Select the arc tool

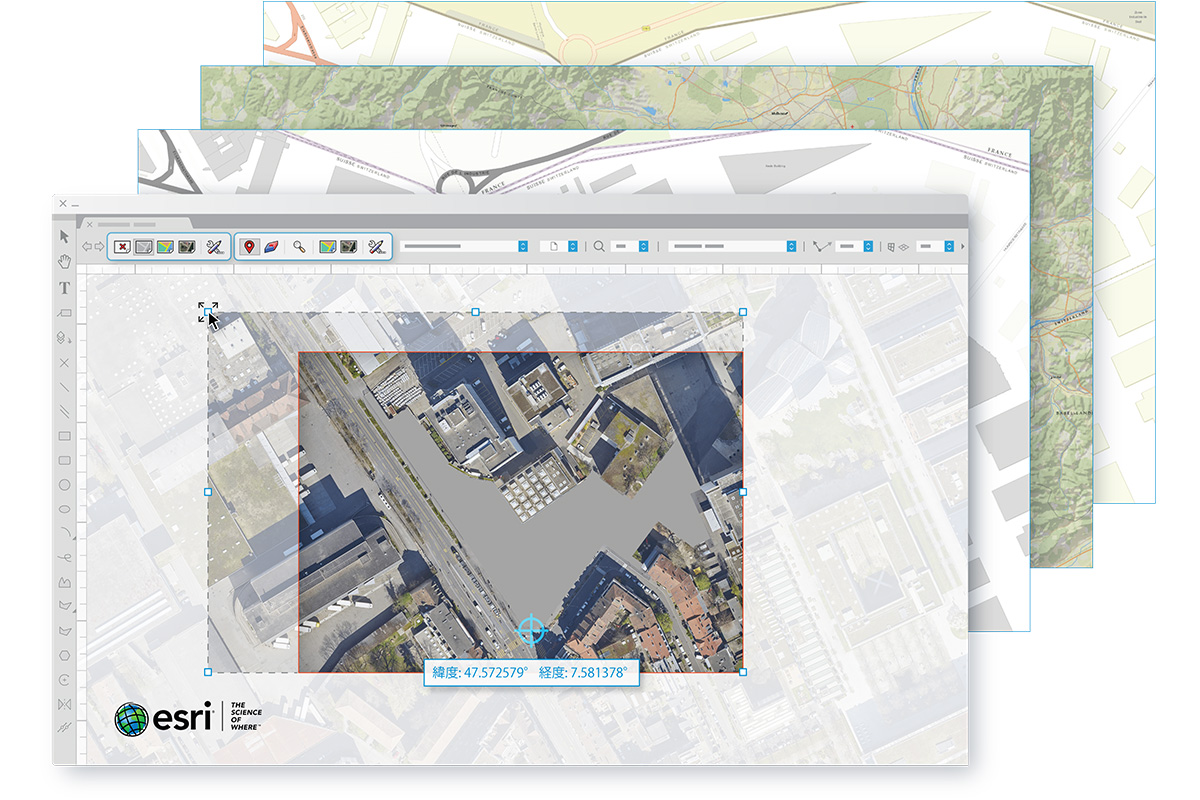pos(65,533)
